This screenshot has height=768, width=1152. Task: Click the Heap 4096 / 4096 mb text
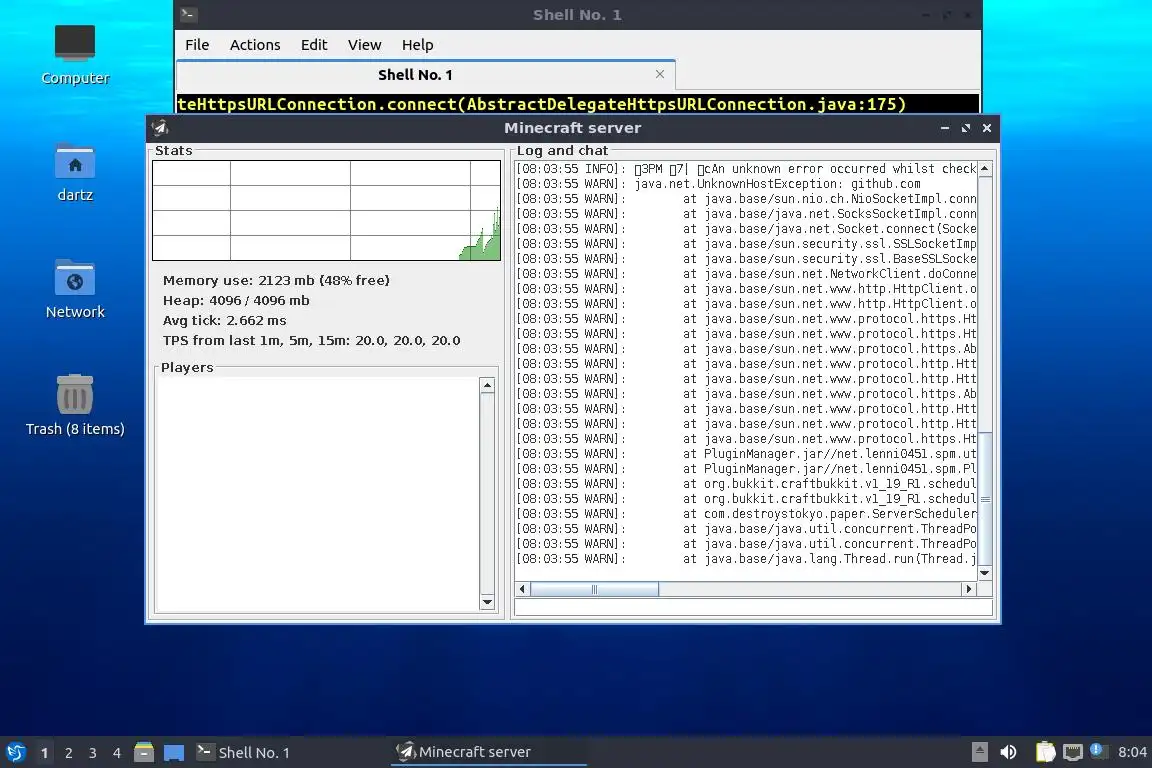[x=236, y=300]
